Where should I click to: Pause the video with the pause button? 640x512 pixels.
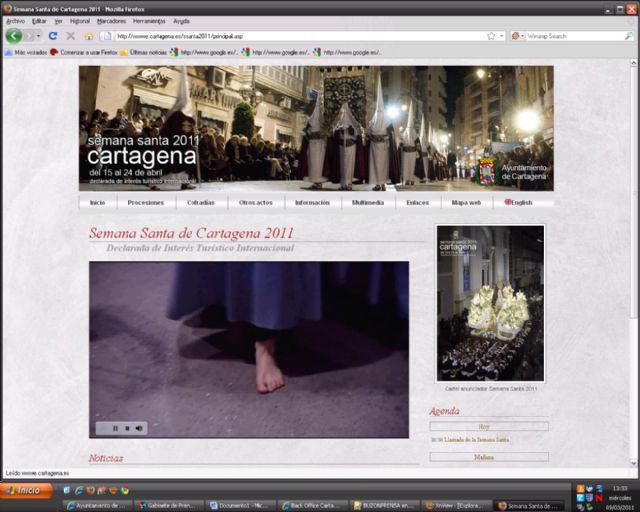coord(115,428)
